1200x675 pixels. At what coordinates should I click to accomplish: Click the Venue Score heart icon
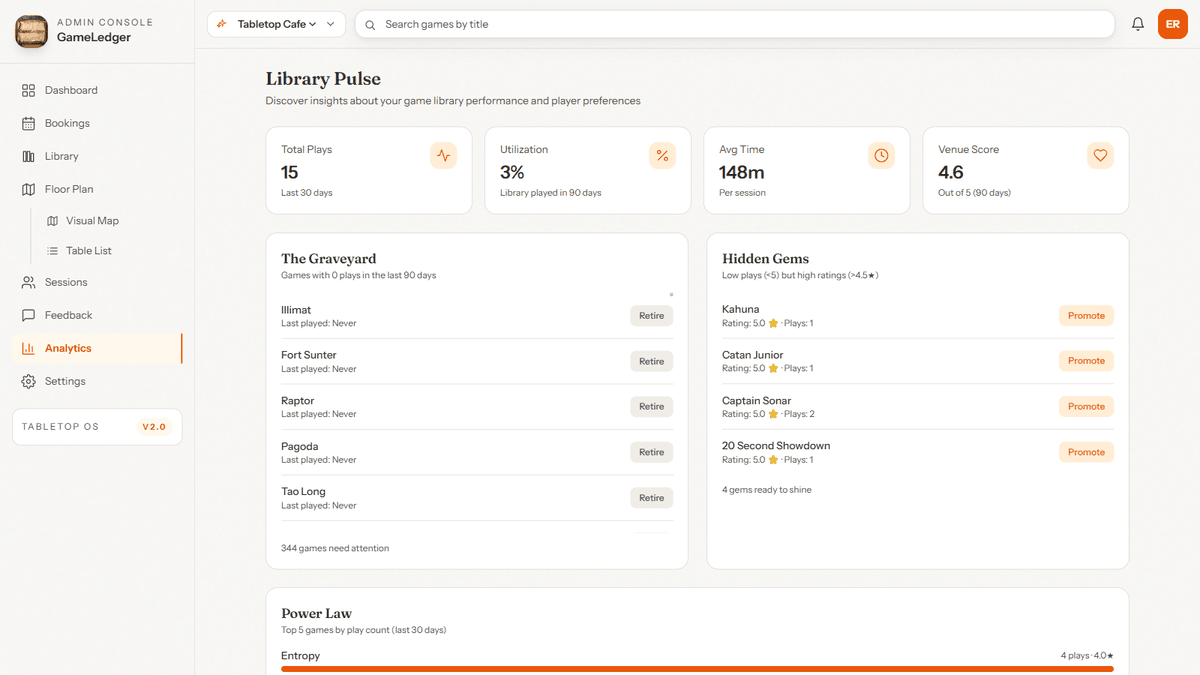pos(1100,155)
